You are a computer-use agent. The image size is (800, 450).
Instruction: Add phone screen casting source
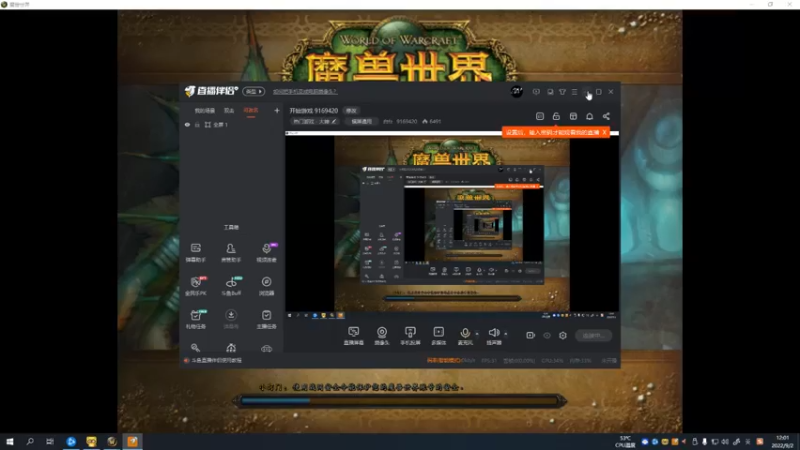410,336
